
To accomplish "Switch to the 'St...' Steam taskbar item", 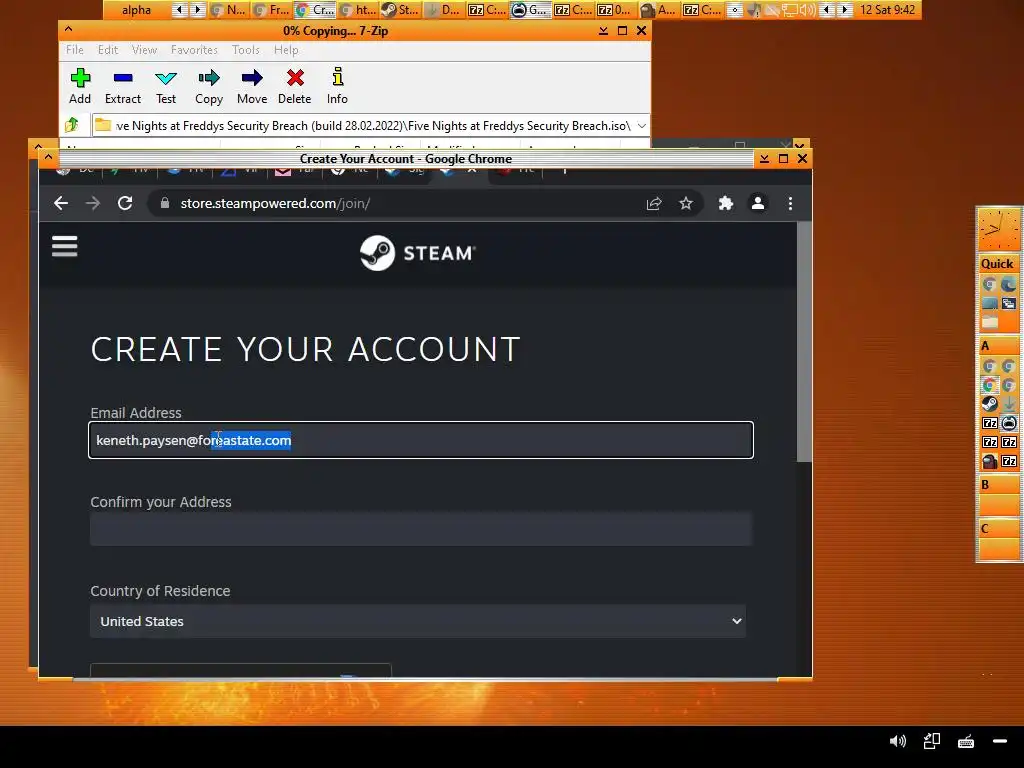I will tap(400, 10).
